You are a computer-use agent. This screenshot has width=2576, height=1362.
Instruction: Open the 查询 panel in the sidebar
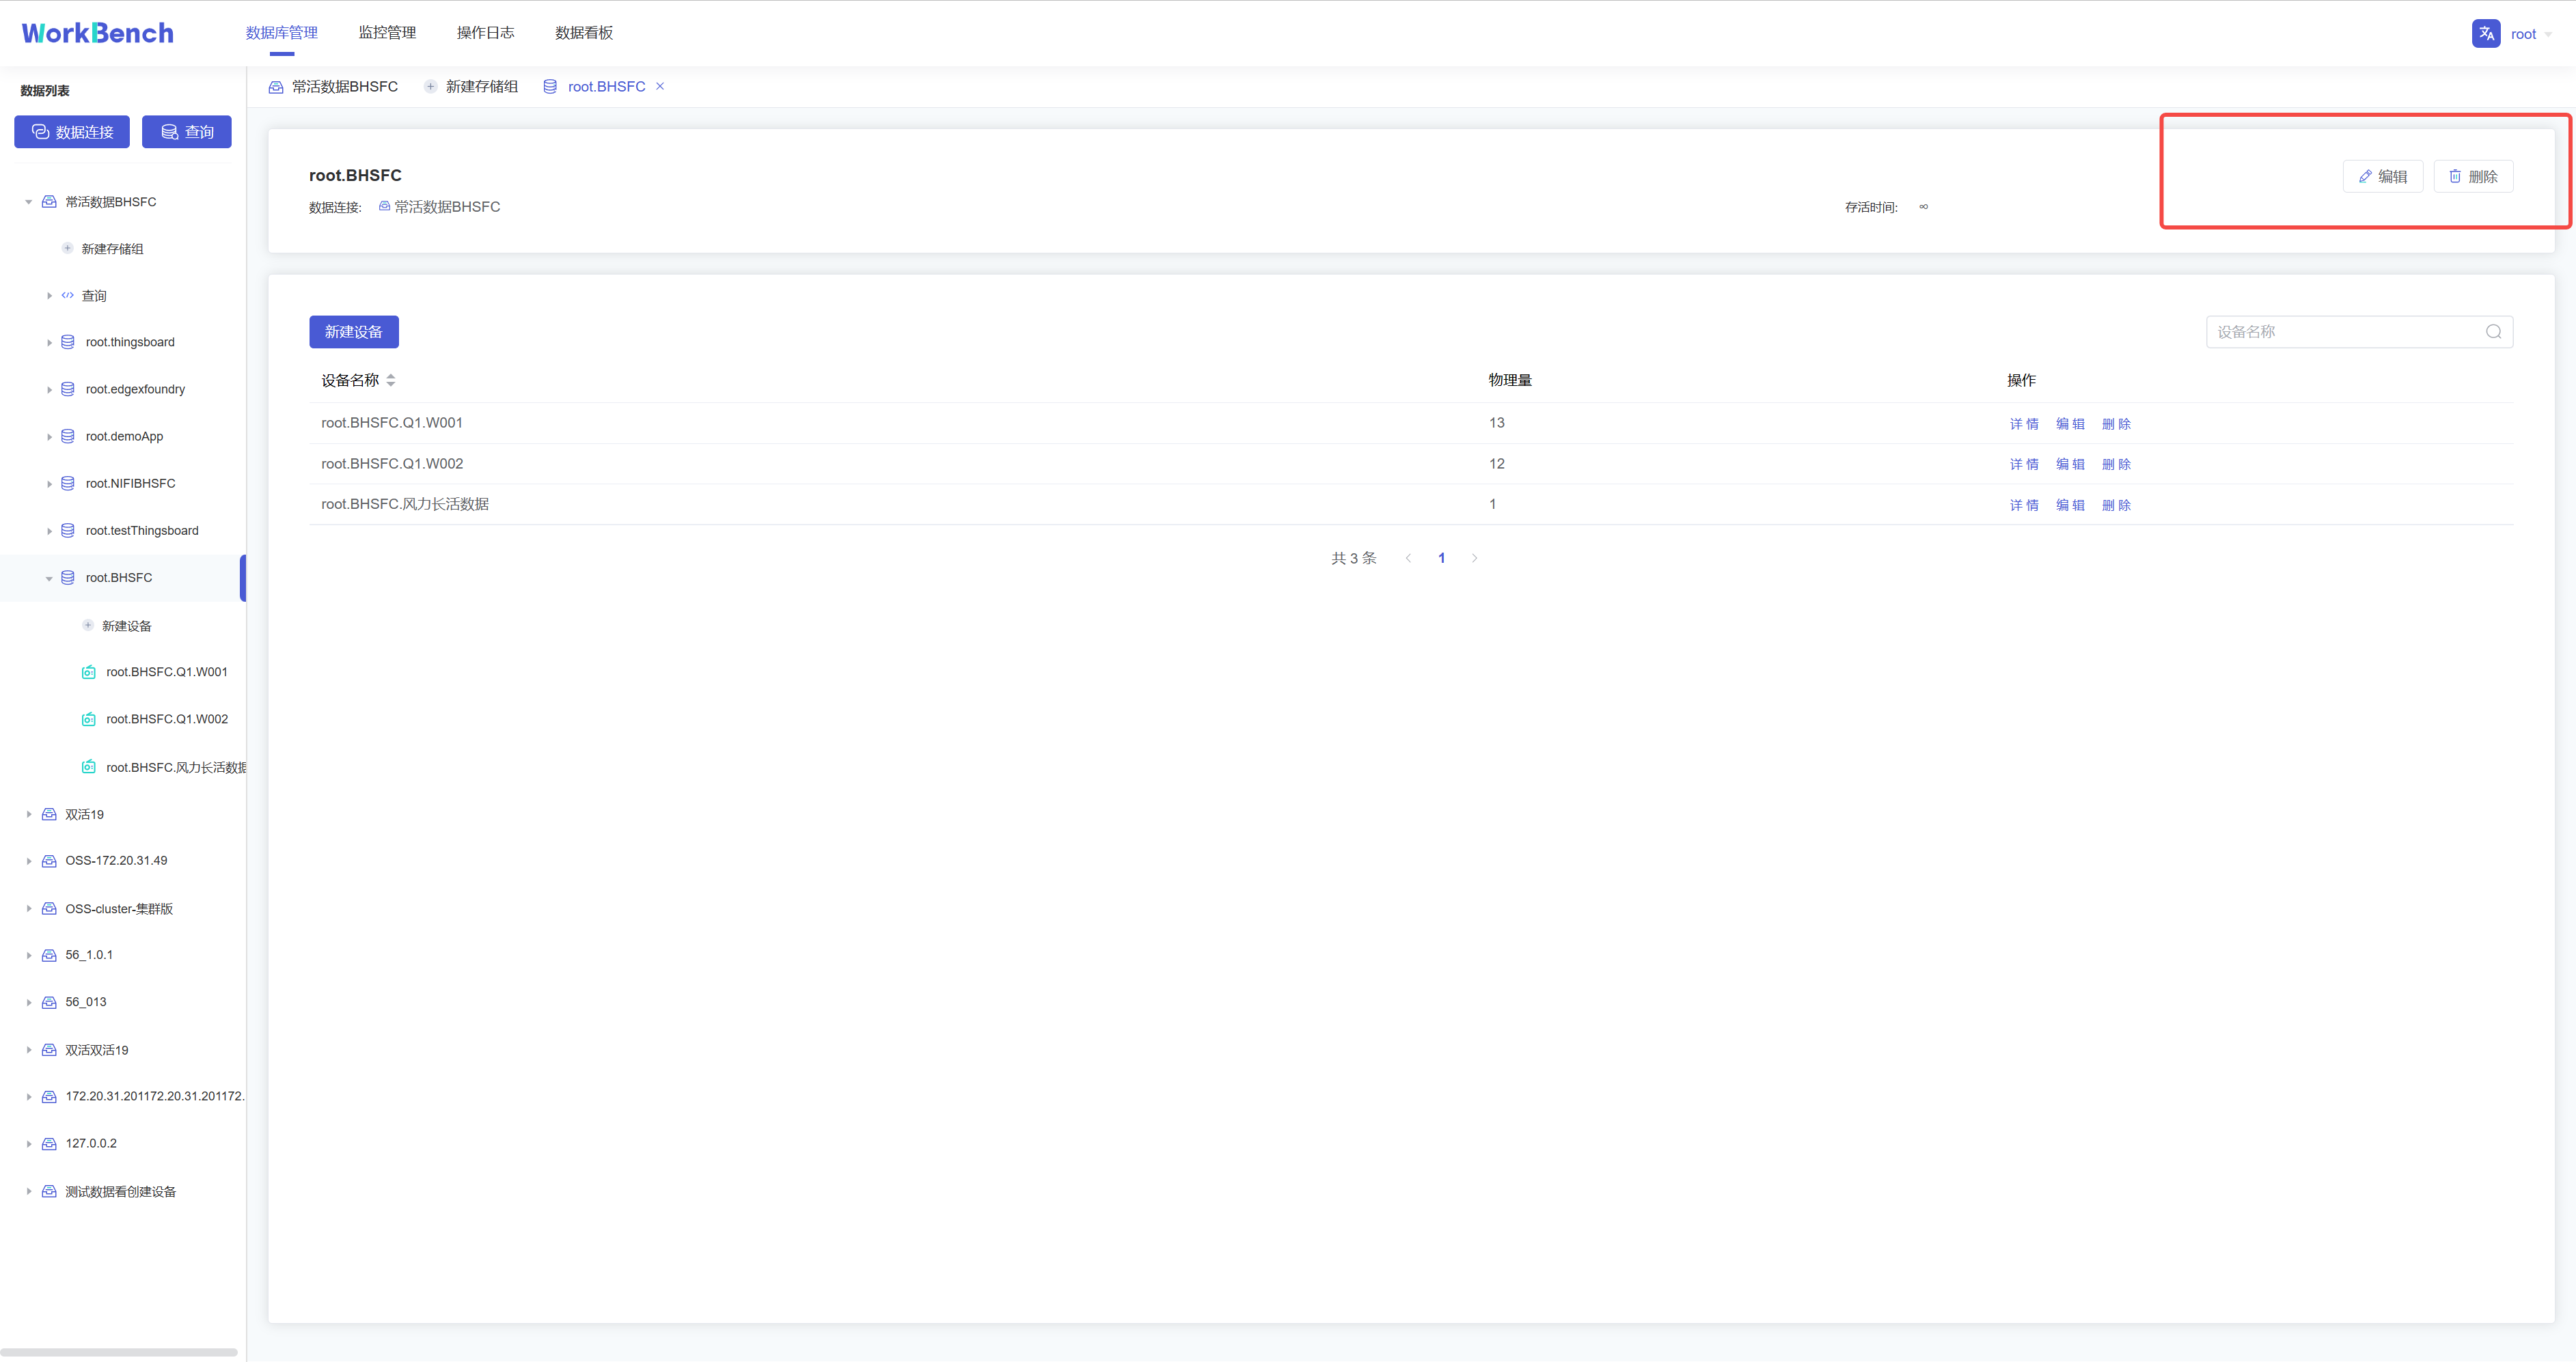pyautogui.click(x=95, y=295)
